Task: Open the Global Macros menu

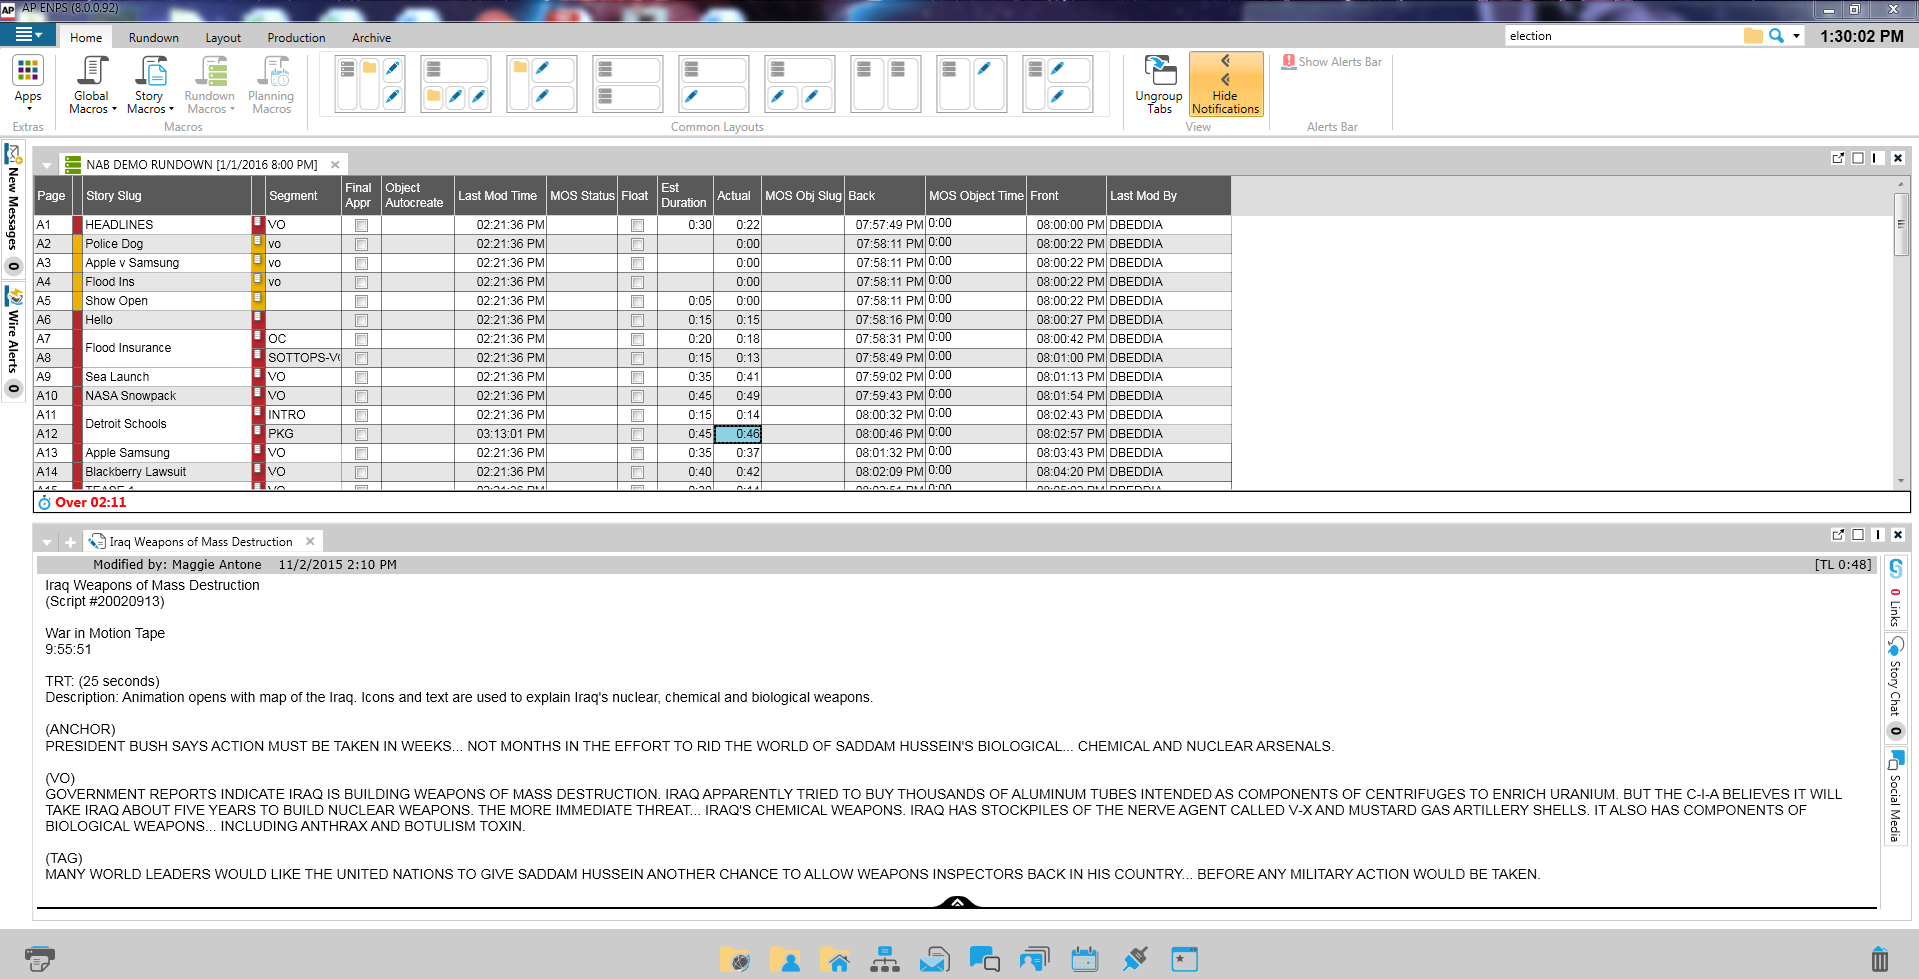Action: pos(92,85)
